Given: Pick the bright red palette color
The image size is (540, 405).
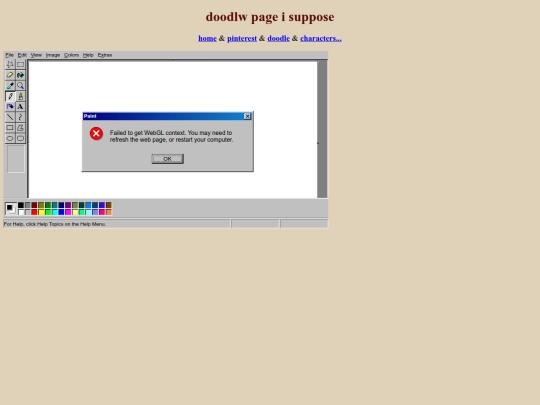Looking at the screenshot, I should tap(34, 212).
